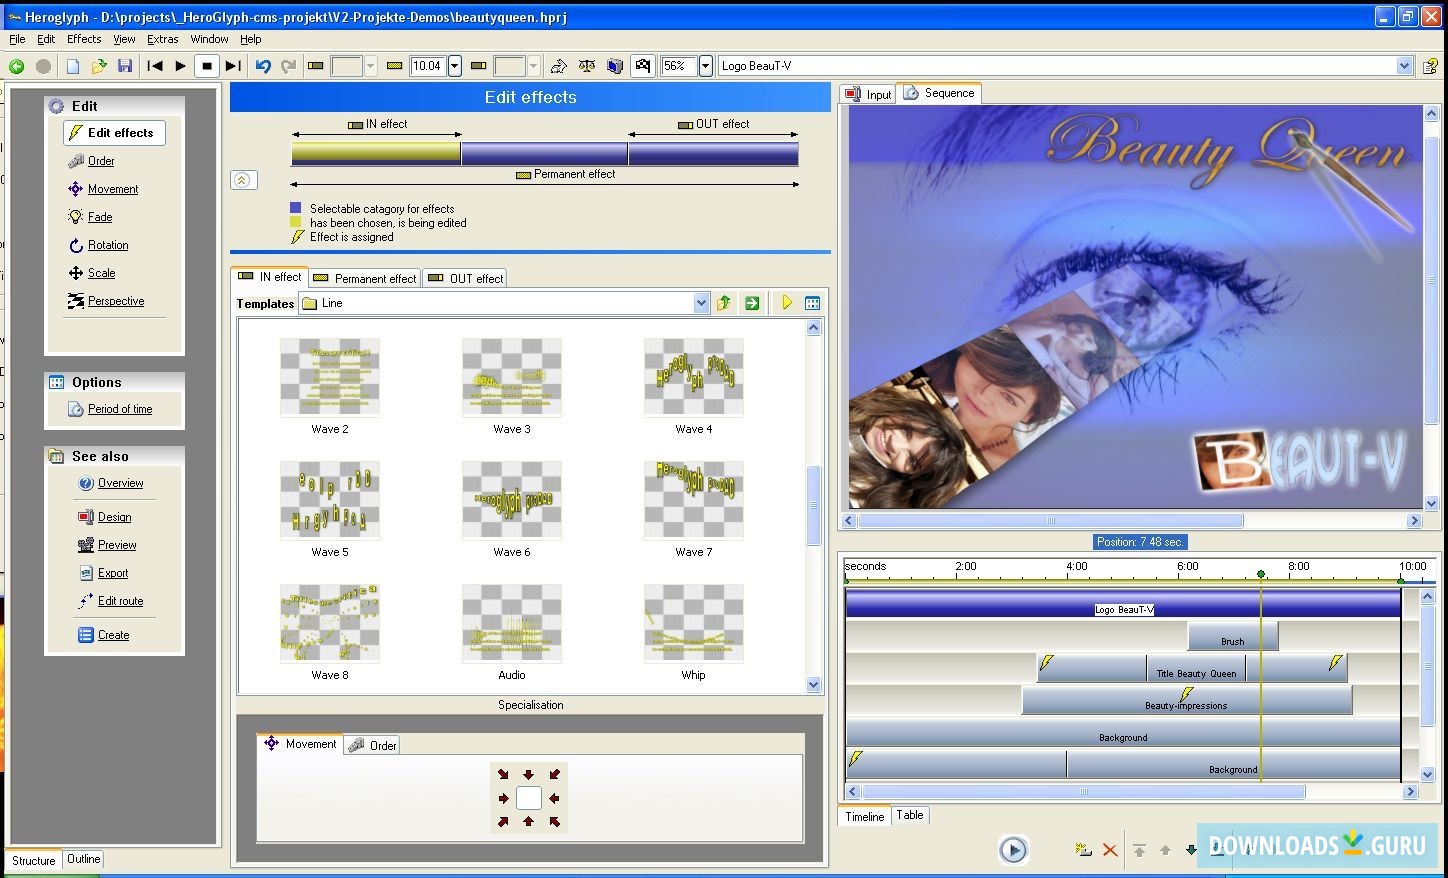Undo the last action in the toolbar
The width and height of the screenshot is (1448, 878).
(262, 66)
